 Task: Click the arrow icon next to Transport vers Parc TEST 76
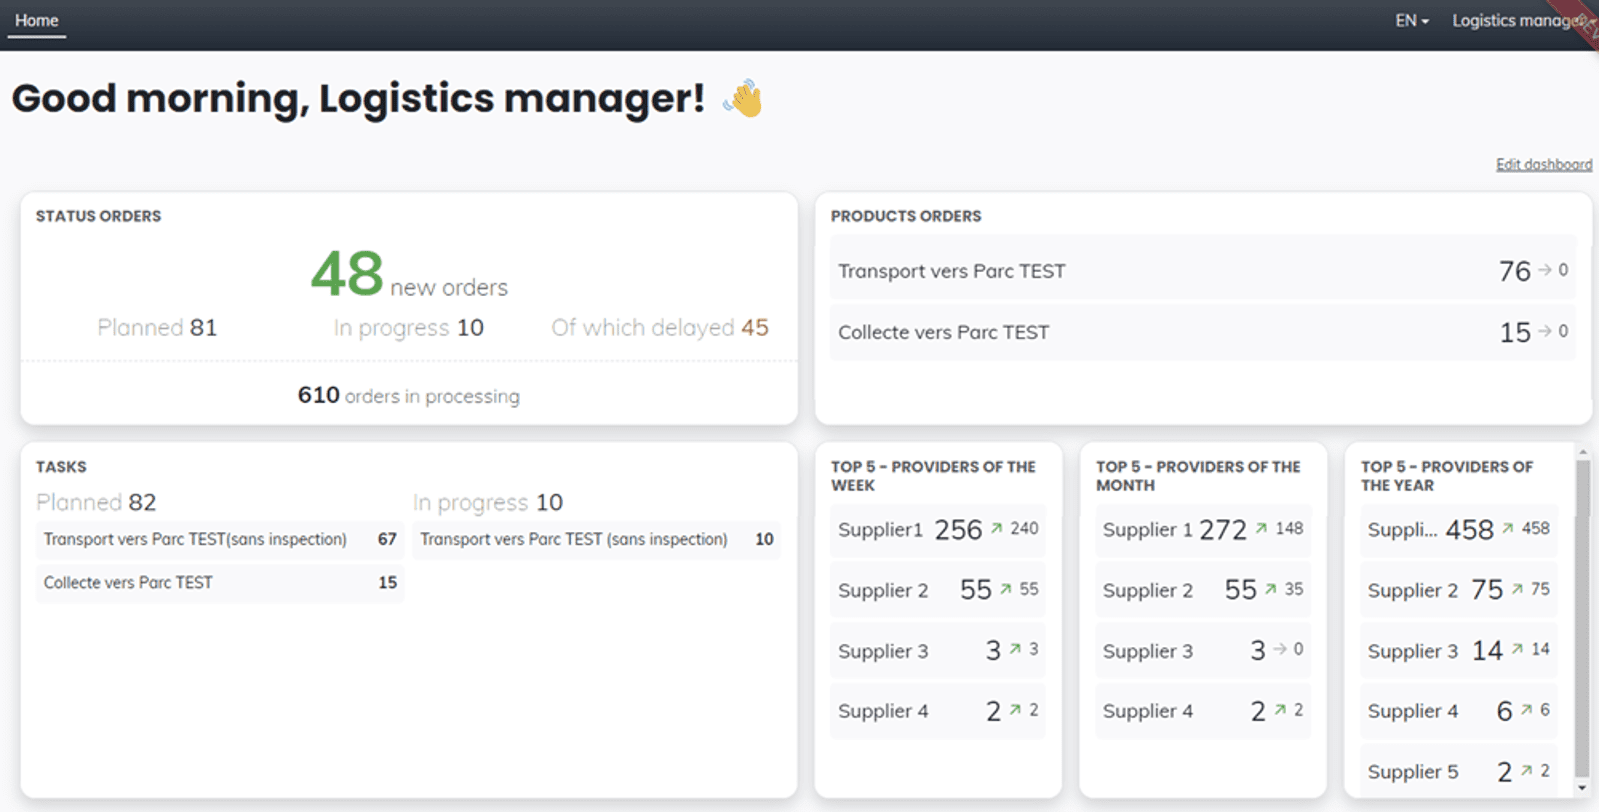click(x=1545, y=270)
